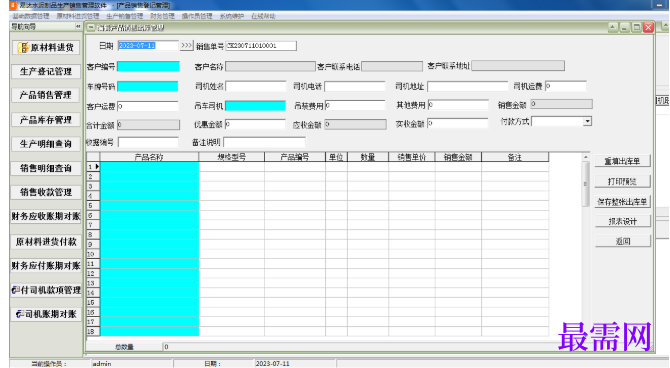670x368 pixels.
Task: Open the 财务管理 menu
Action: tap(162, 16)
